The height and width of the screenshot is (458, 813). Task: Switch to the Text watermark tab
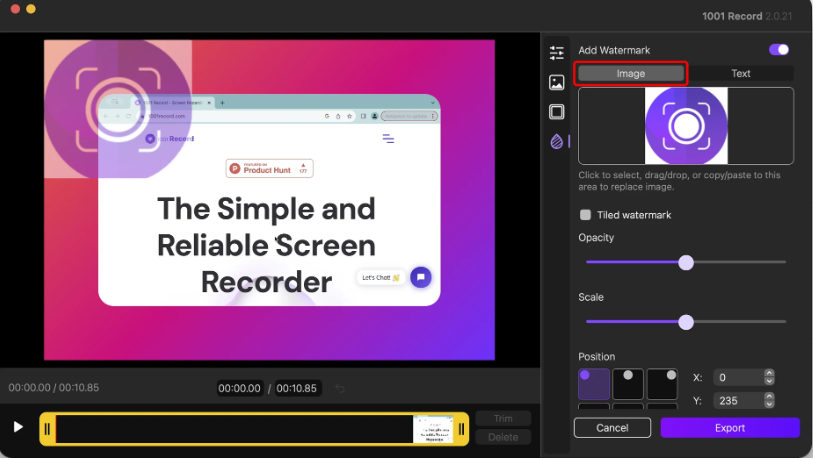pos(740,74)
